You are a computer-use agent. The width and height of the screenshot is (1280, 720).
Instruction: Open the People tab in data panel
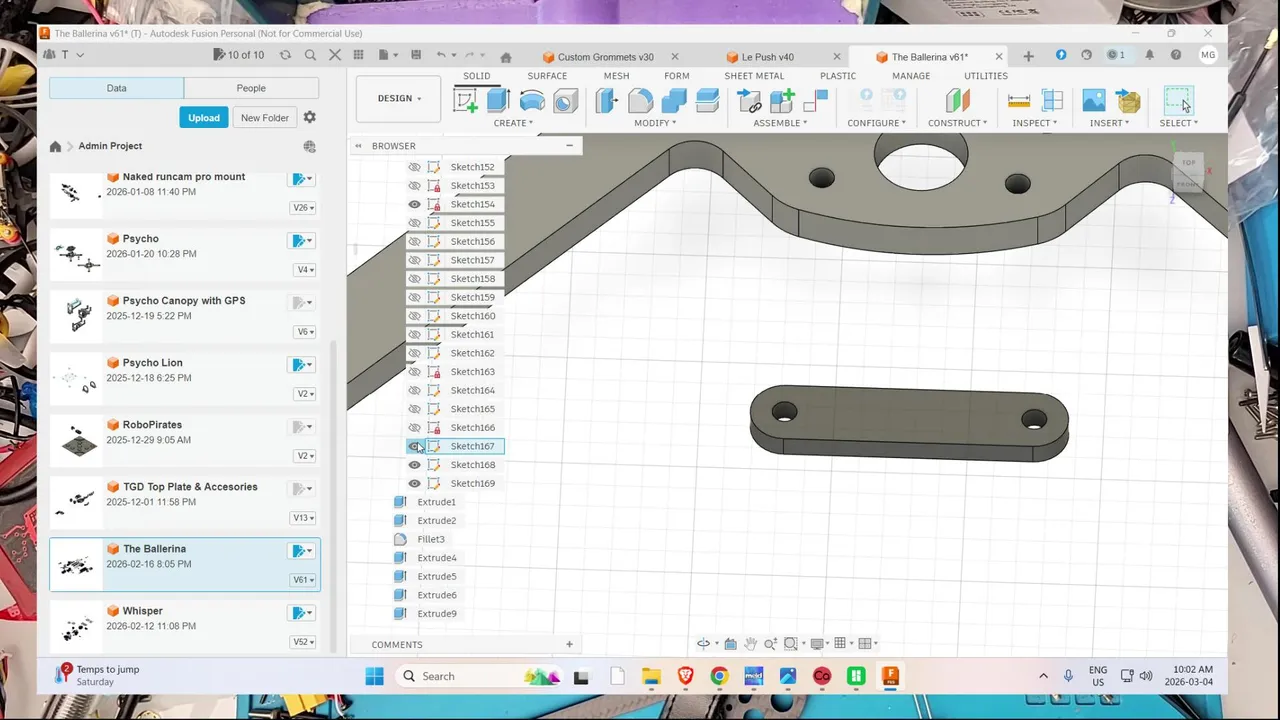point(251,88)
